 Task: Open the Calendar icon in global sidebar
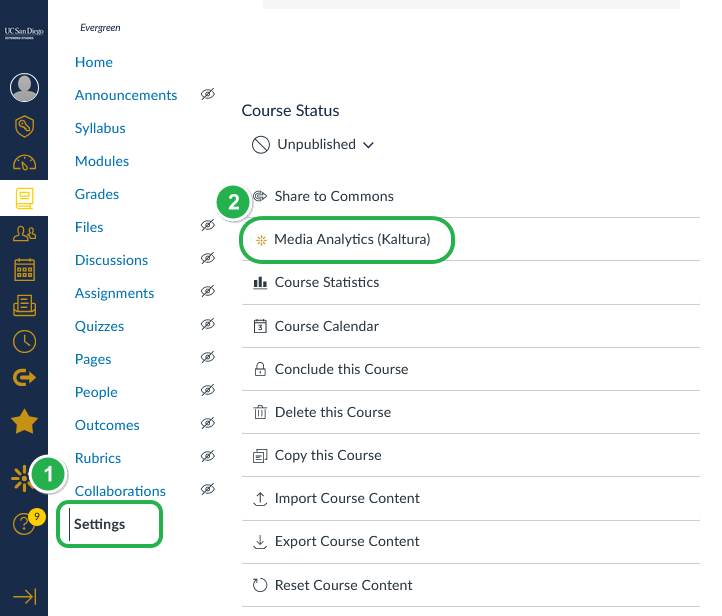pyautogui.click(x=24, y=270)
